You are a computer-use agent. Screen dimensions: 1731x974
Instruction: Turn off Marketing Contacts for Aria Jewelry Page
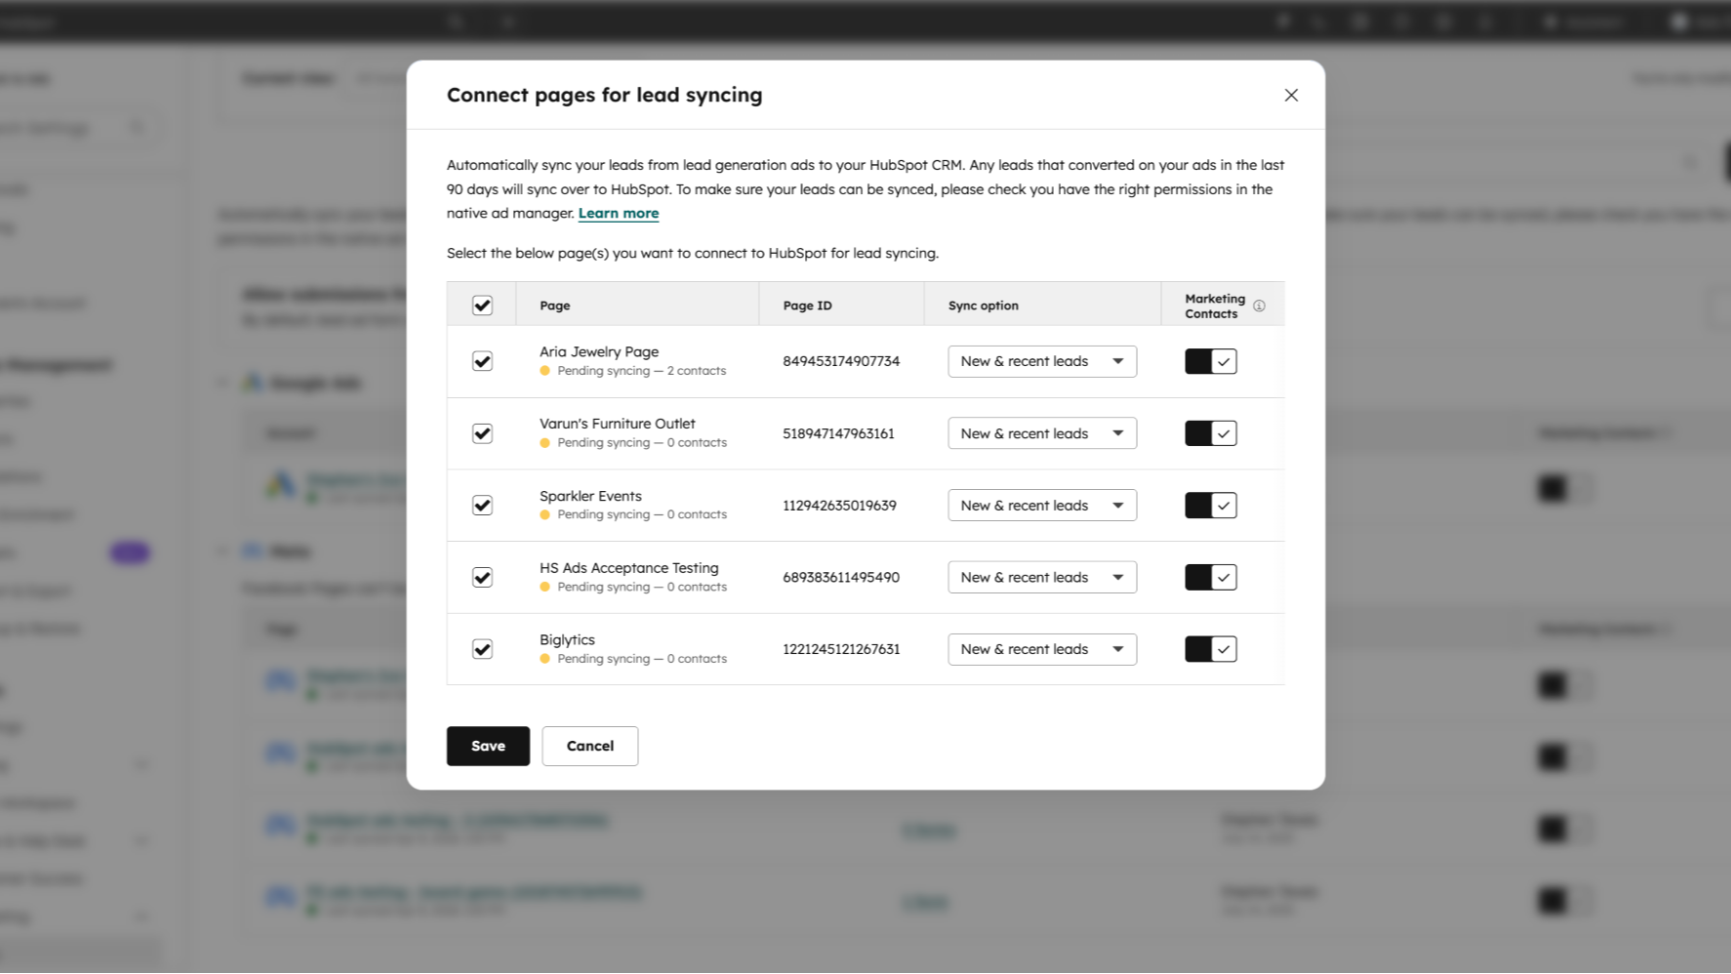[1210, 361]
